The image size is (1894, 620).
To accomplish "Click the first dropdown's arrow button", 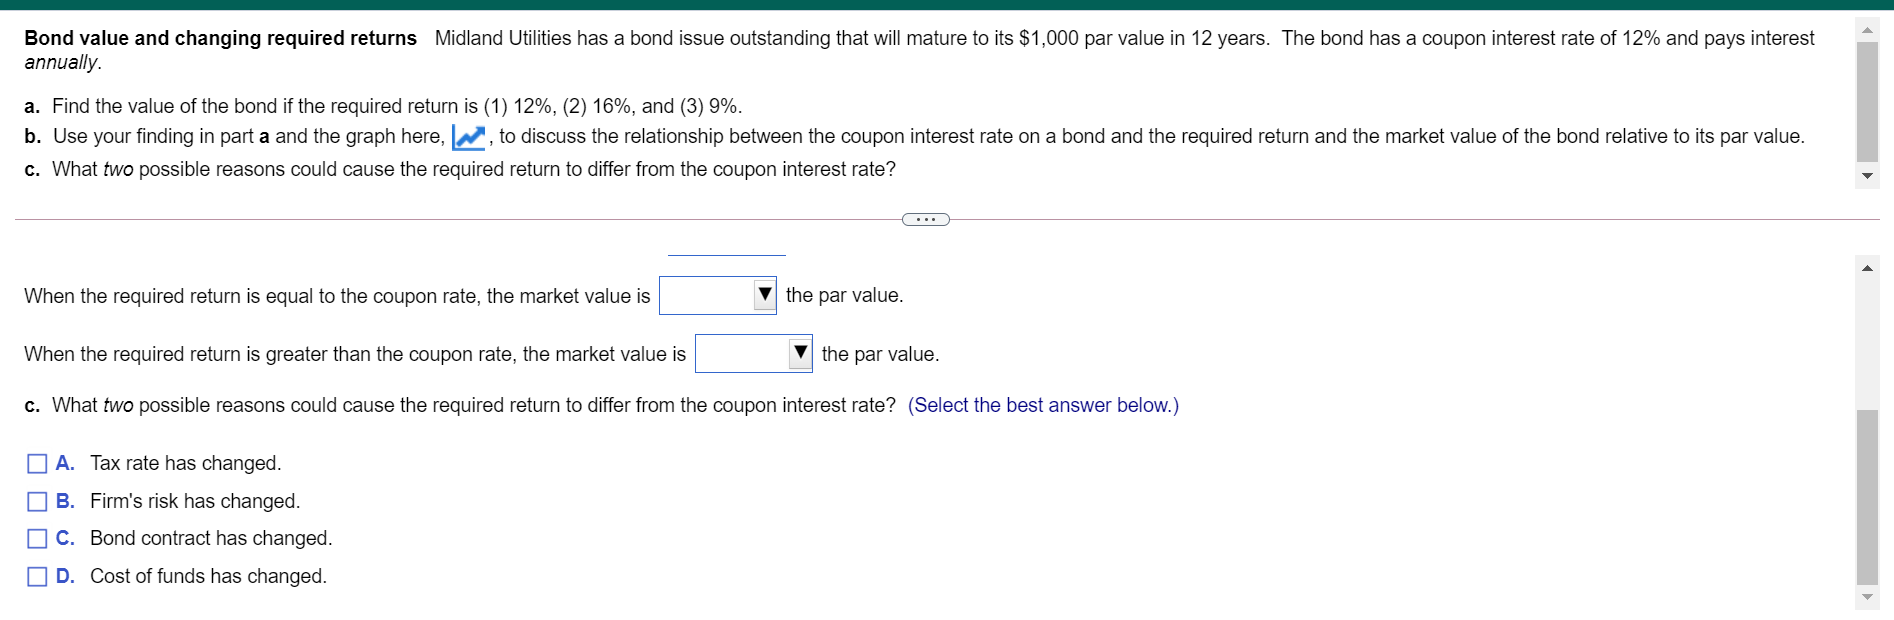I will coord(764,295).
